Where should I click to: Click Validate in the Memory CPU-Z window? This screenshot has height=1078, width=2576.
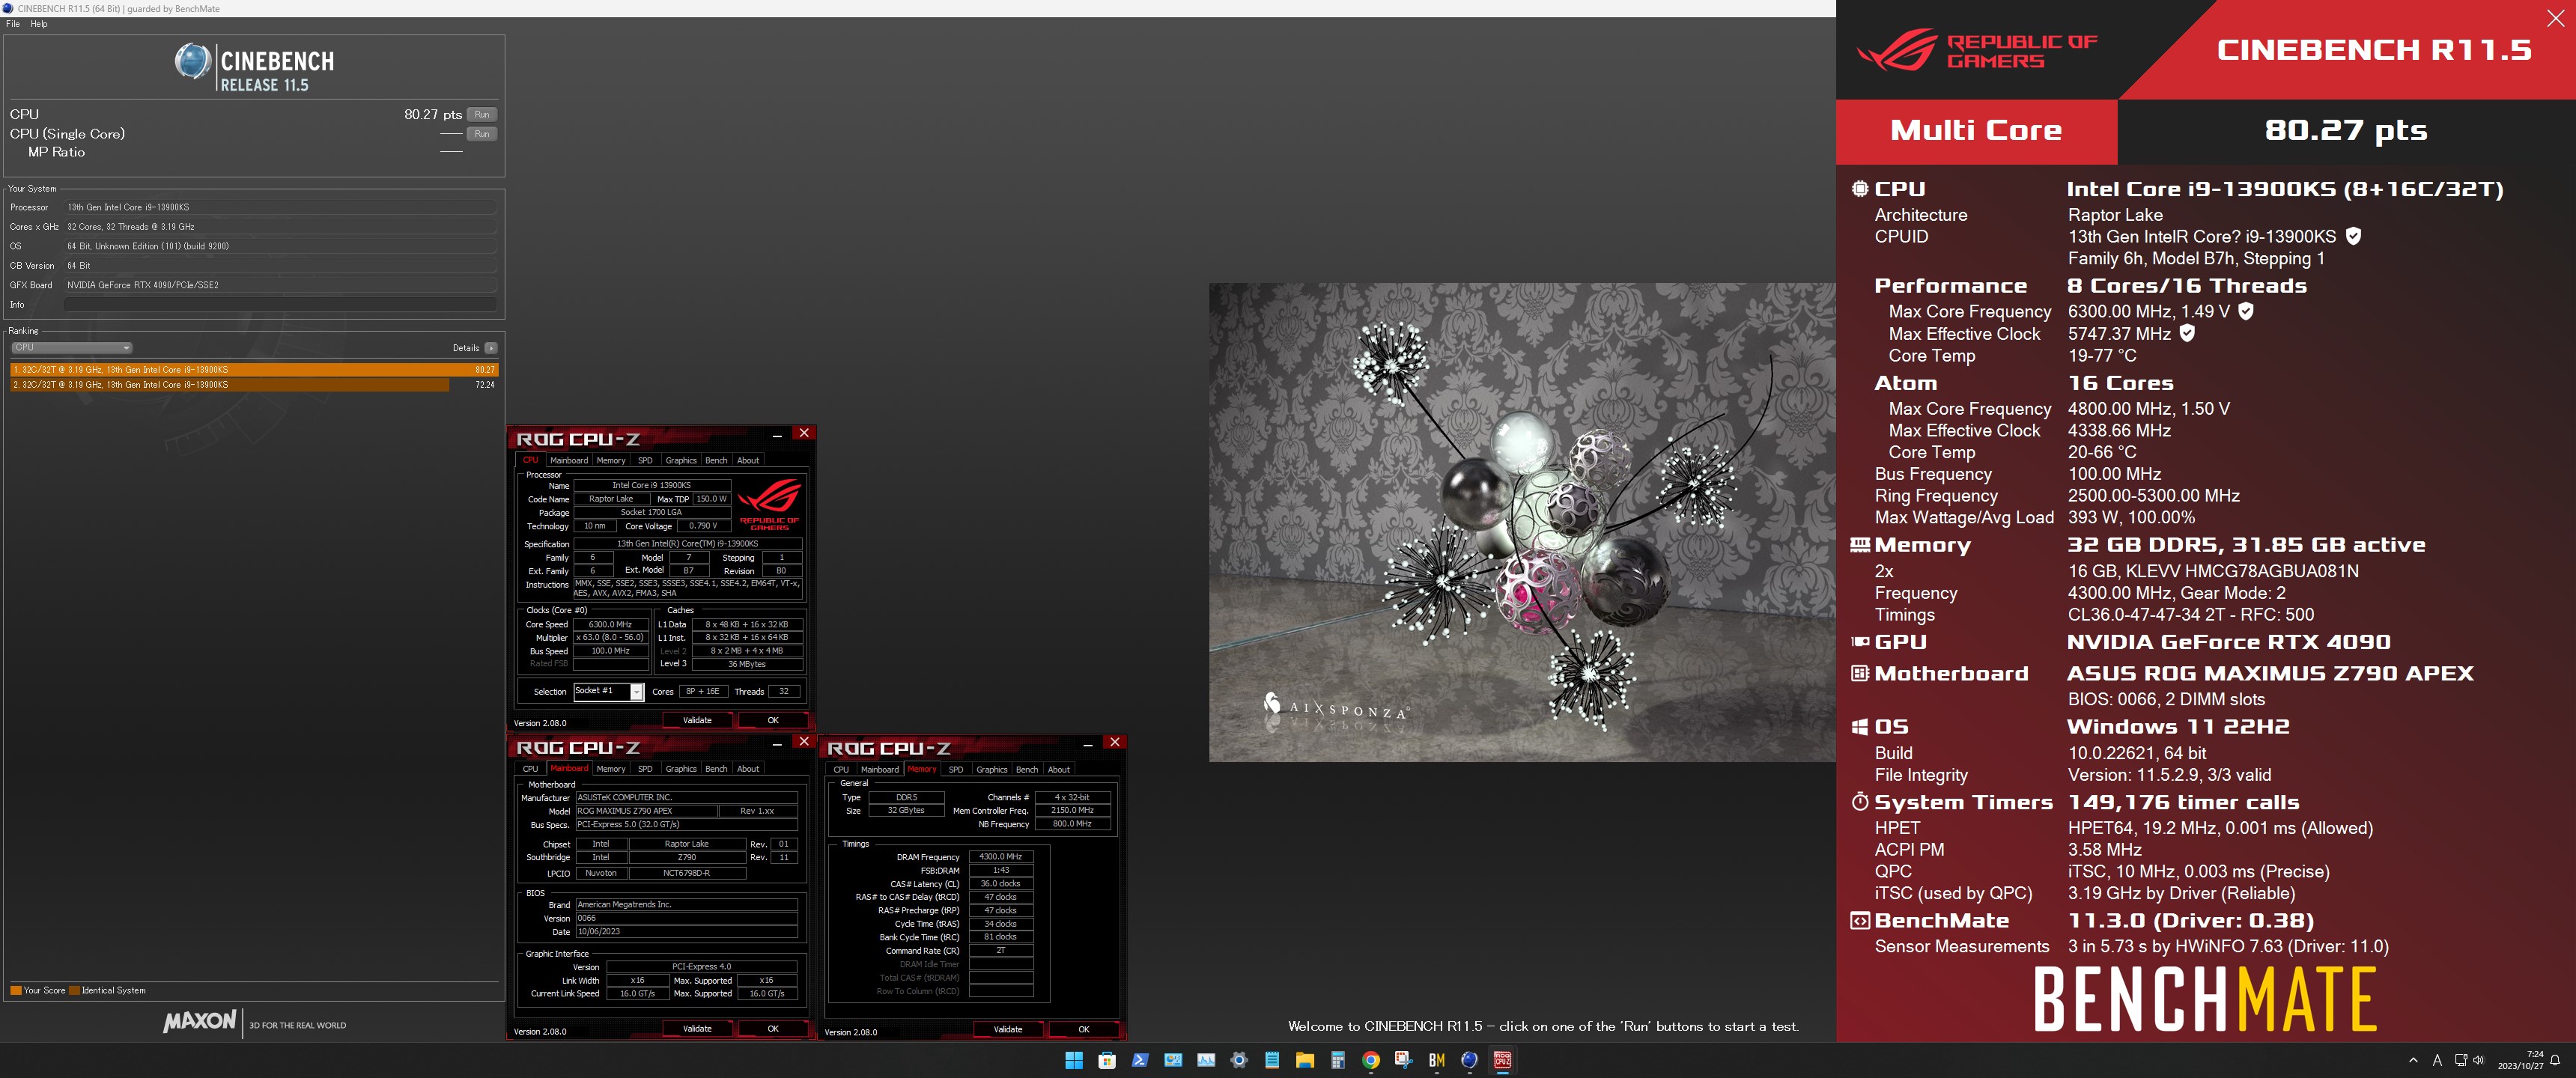pos(1008,1029)
